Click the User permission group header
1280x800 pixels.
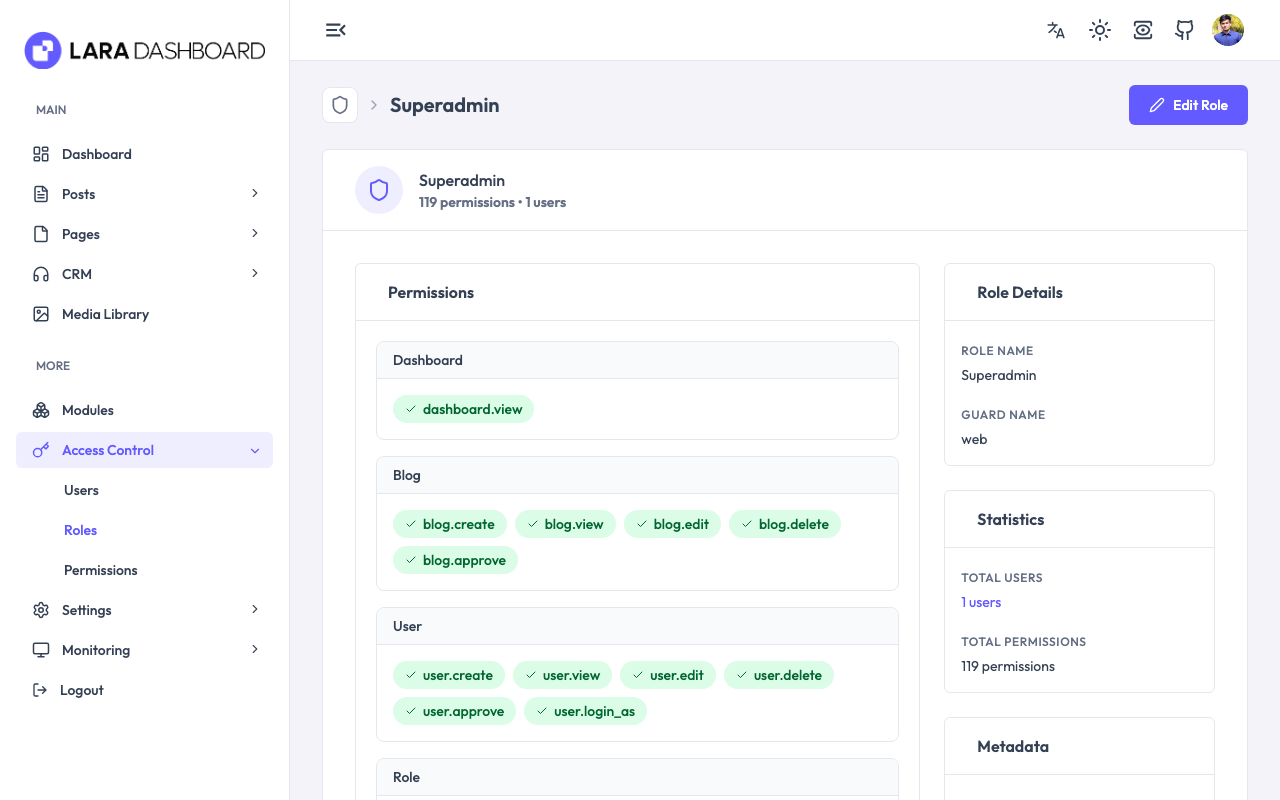click(x=637, y=626)
